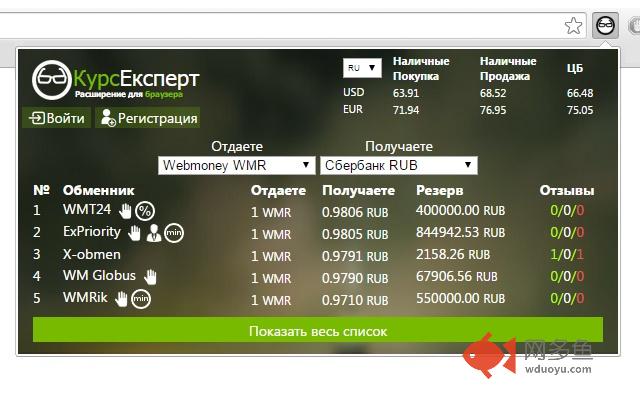The width and height of the screenshot is (640, 400).
Task: Click the rate 0.9791 RUB
Action: [x=355, y=256]
